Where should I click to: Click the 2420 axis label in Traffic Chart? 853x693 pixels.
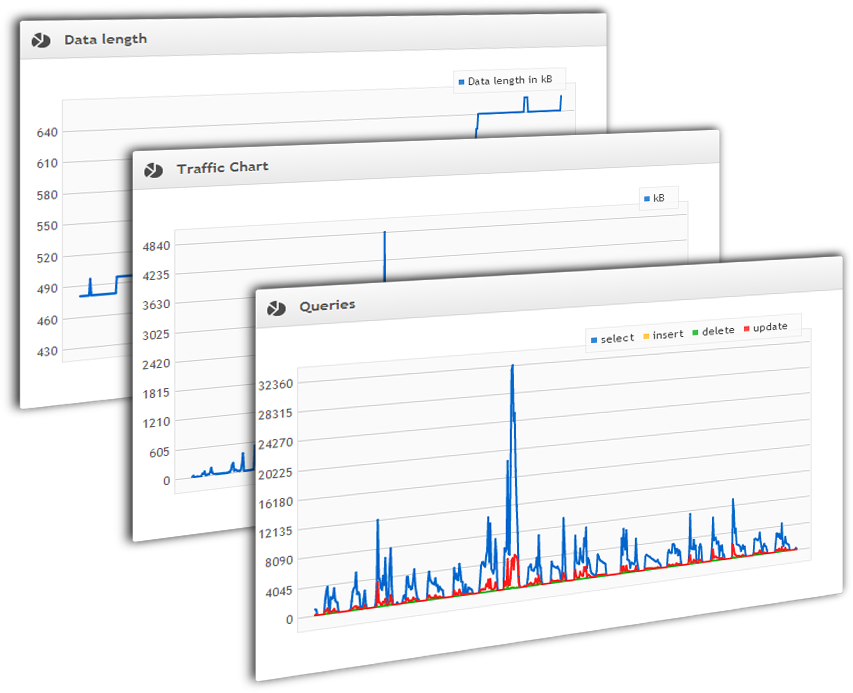[x=156, y=364]
